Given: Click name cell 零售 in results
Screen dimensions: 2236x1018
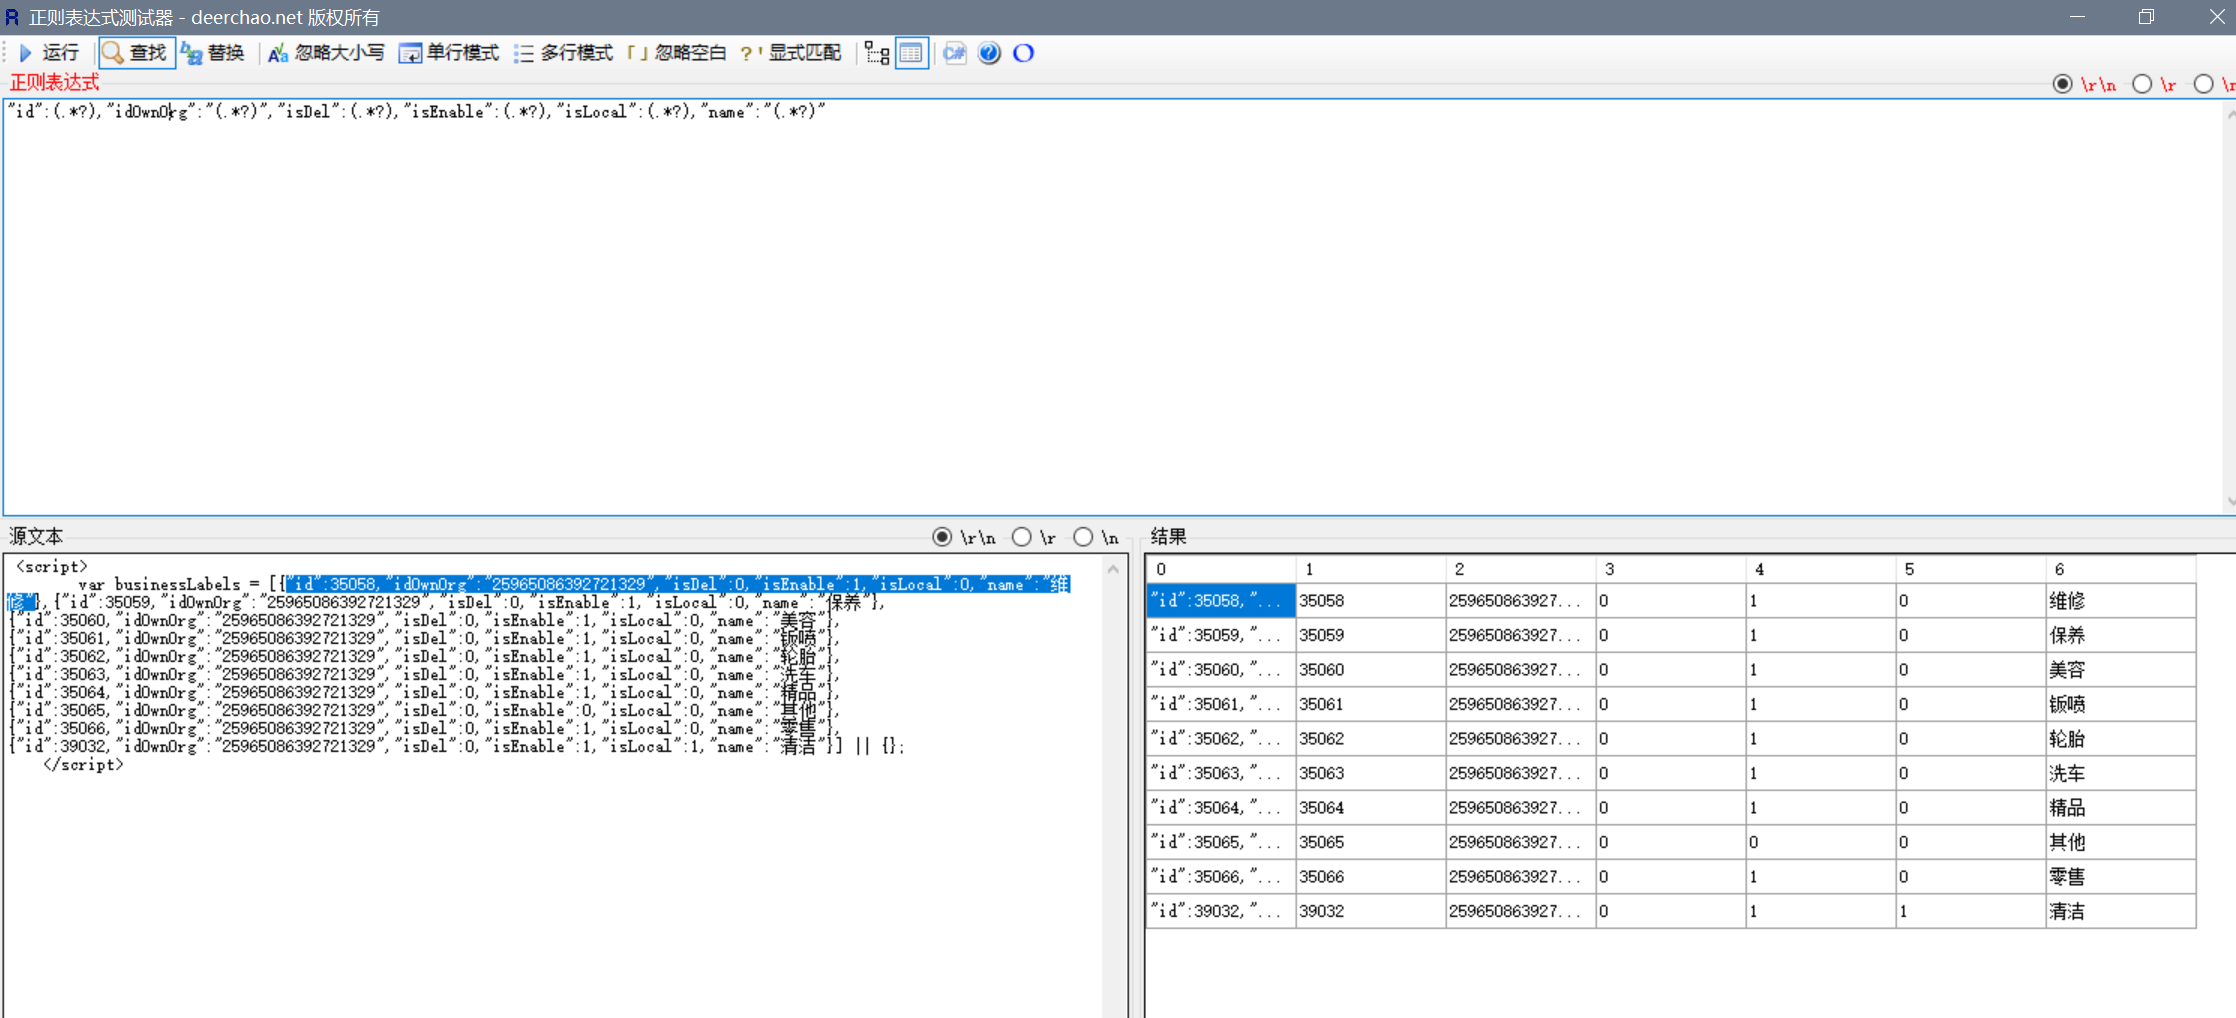Looking at the screenshot, I should [x=2120, y=877].
